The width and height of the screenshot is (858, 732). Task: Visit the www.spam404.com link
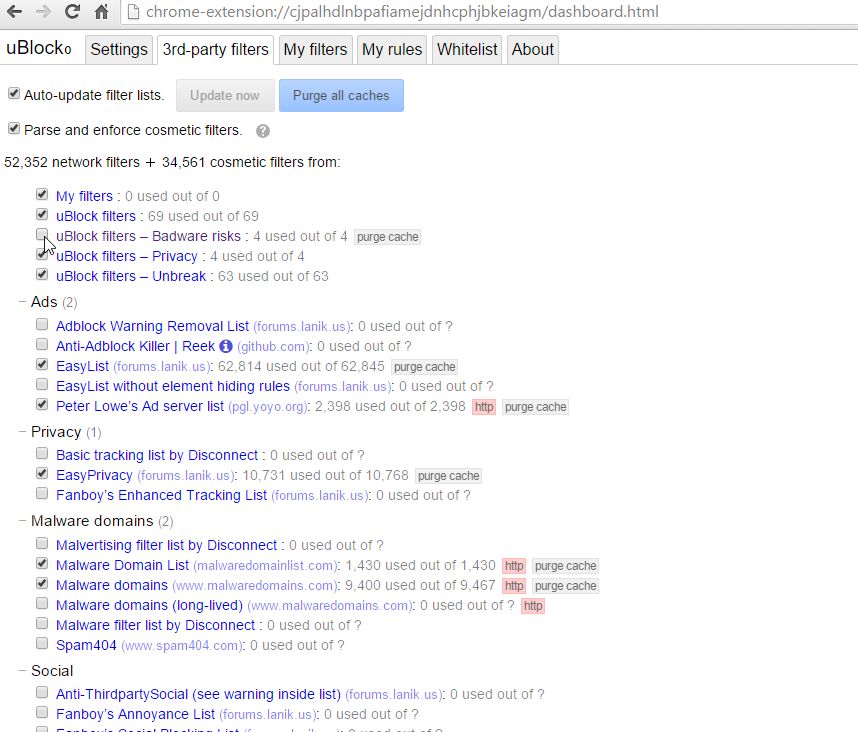click(181, 646)
